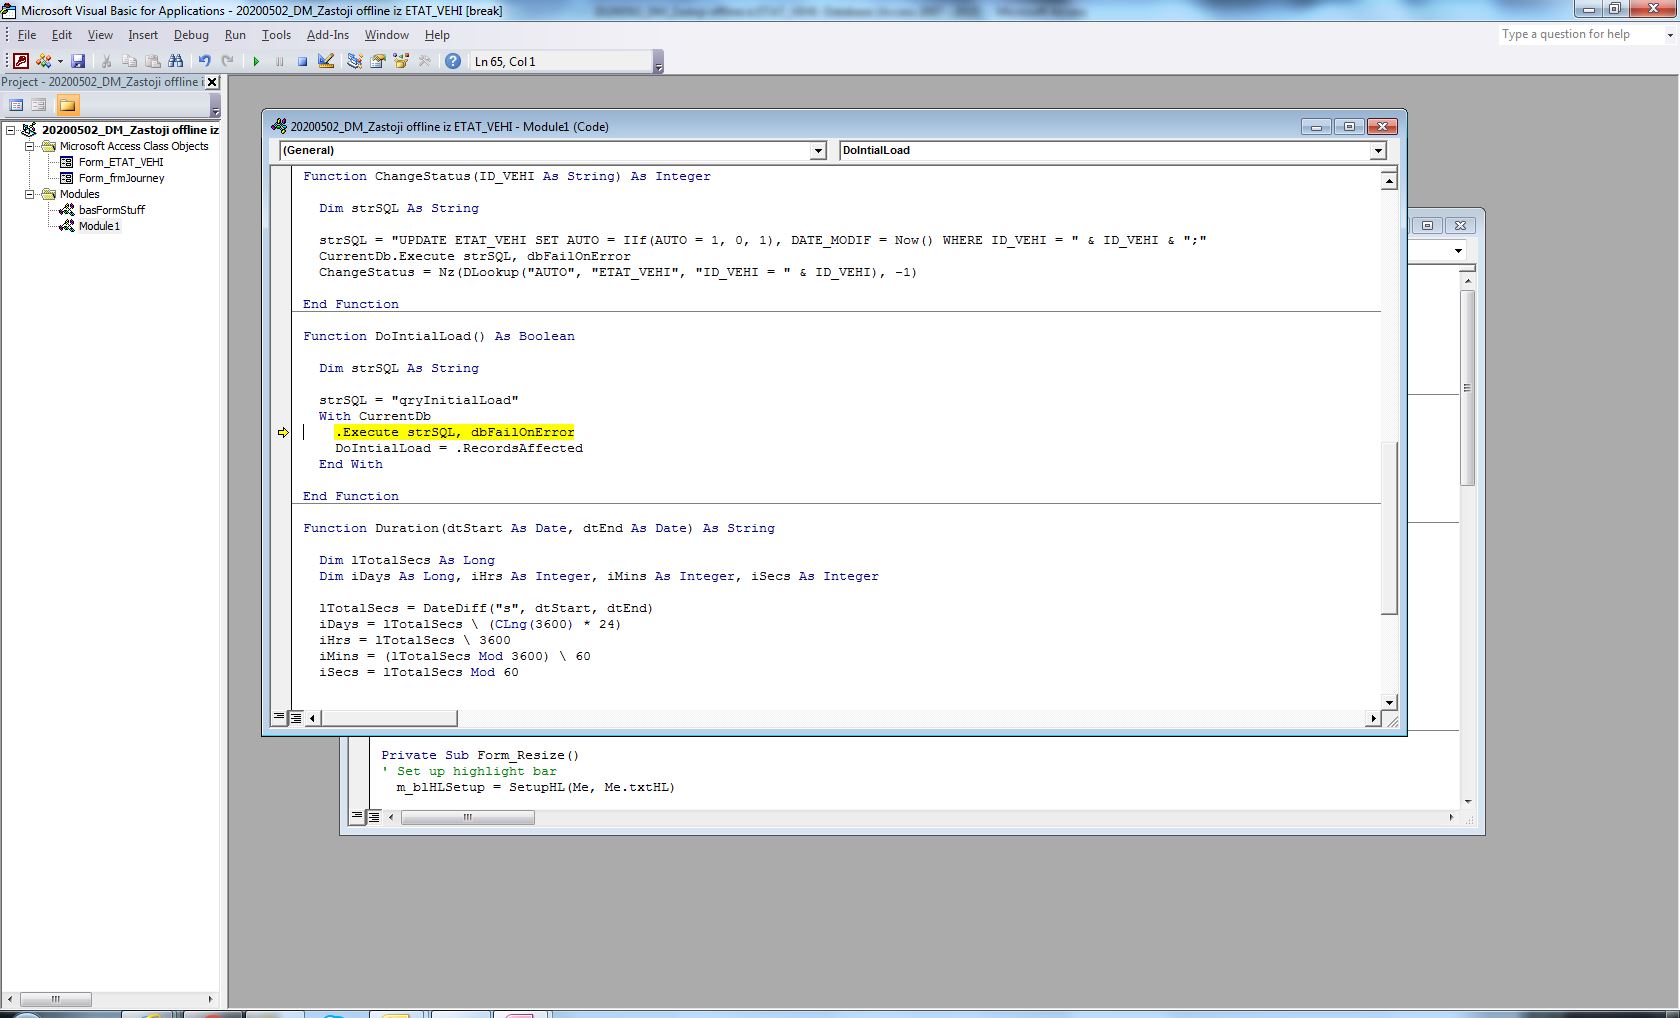Open the View menu
1680x1018 pixels.
(100, 35)
